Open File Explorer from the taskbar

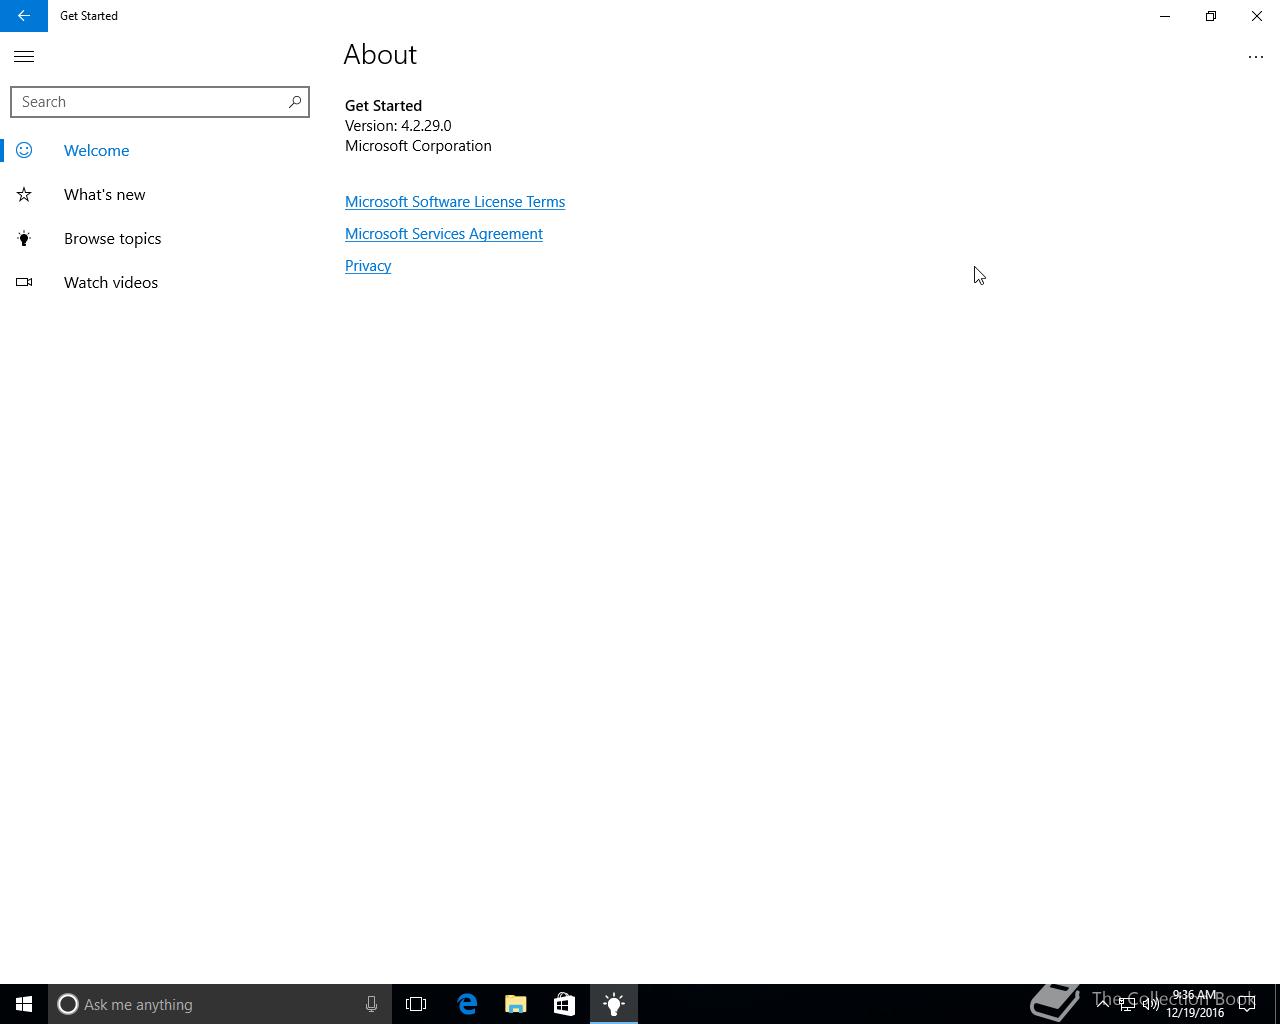(x=516, y=1004)
